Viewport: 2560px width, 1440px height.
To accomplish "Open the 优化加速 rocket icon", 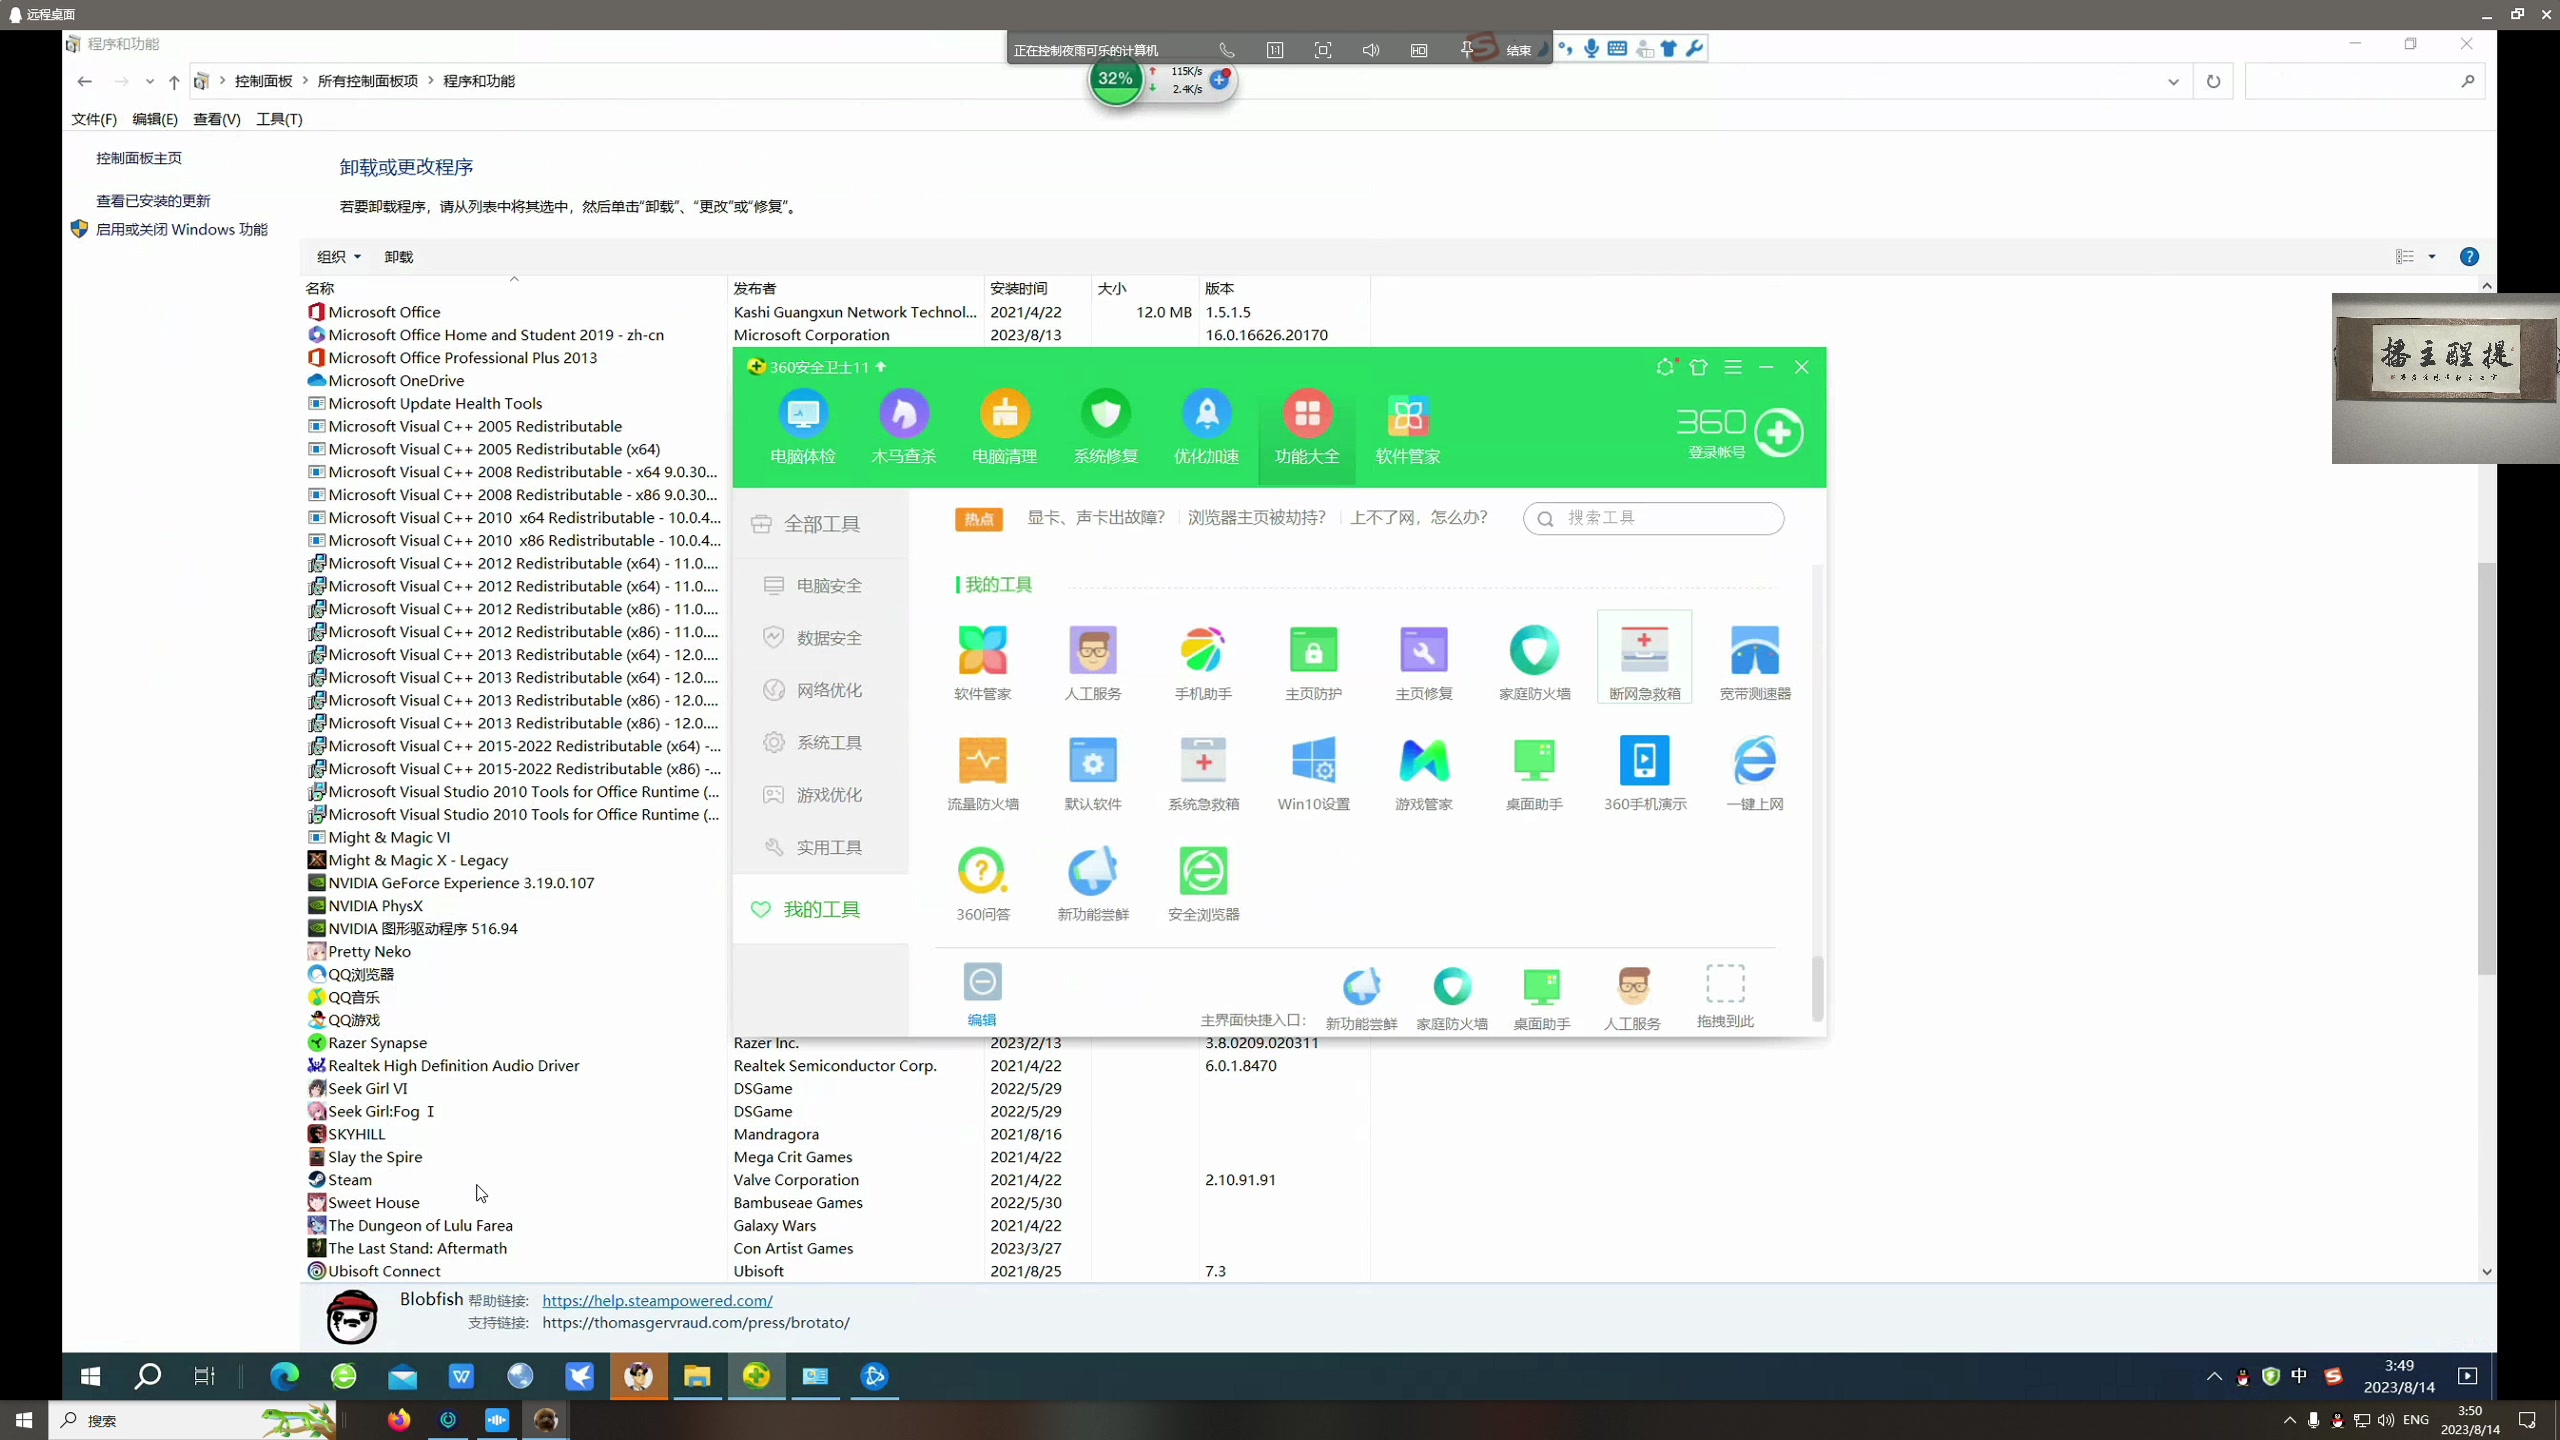I will point(1206,415).
